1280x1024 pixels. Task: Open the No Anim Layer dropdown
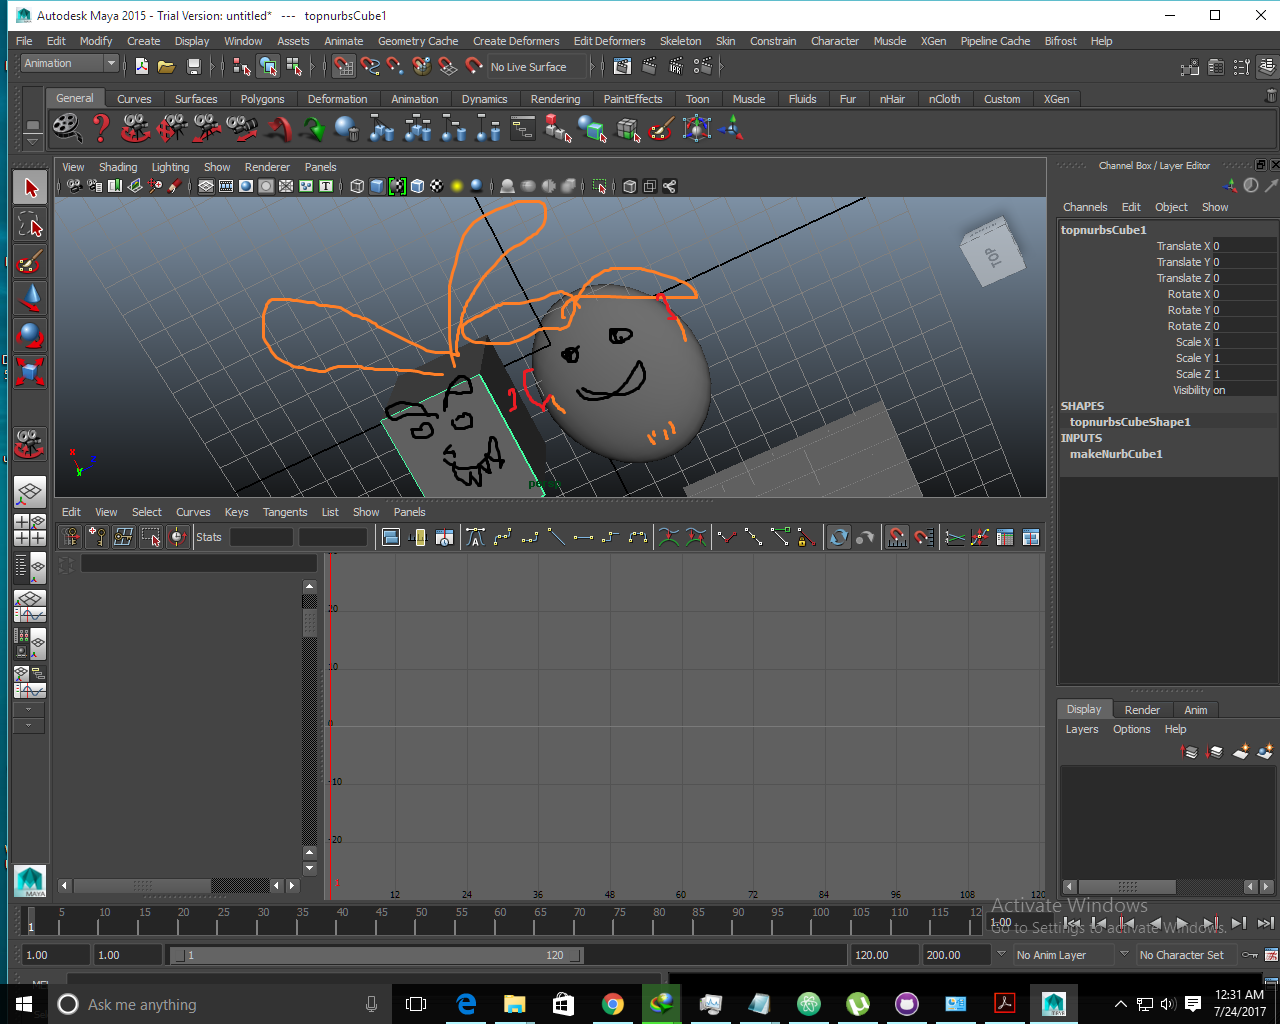1065,955
